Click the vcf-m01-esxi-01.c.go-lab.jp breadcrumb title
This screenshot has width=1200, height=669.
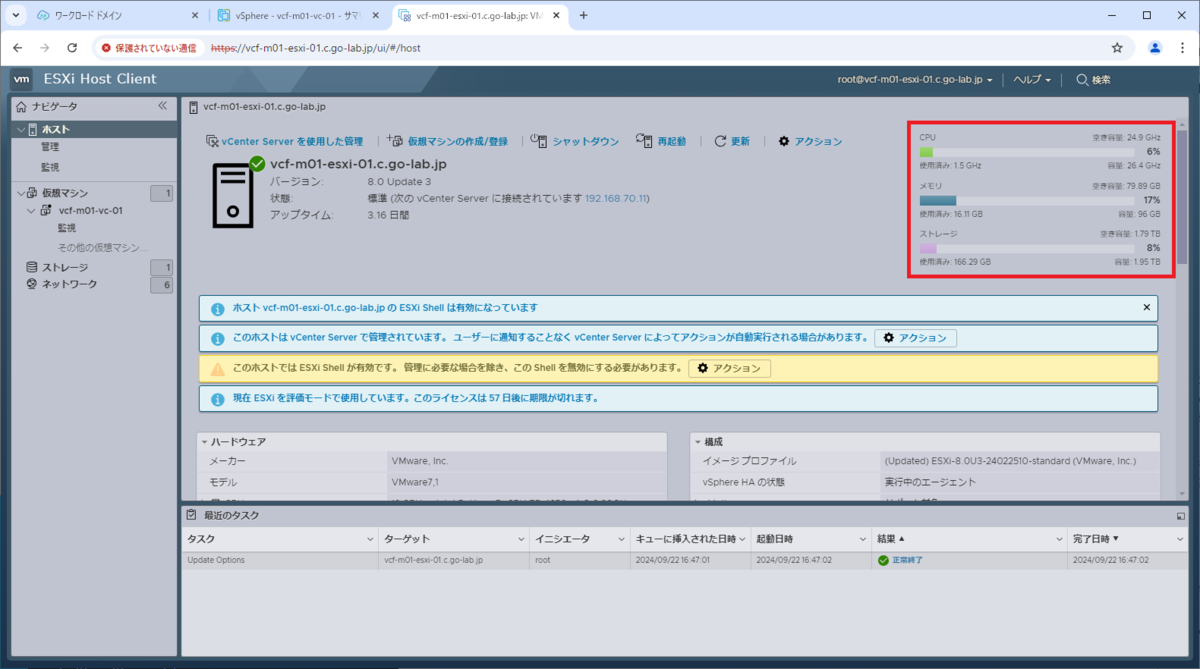click(264, 106)
